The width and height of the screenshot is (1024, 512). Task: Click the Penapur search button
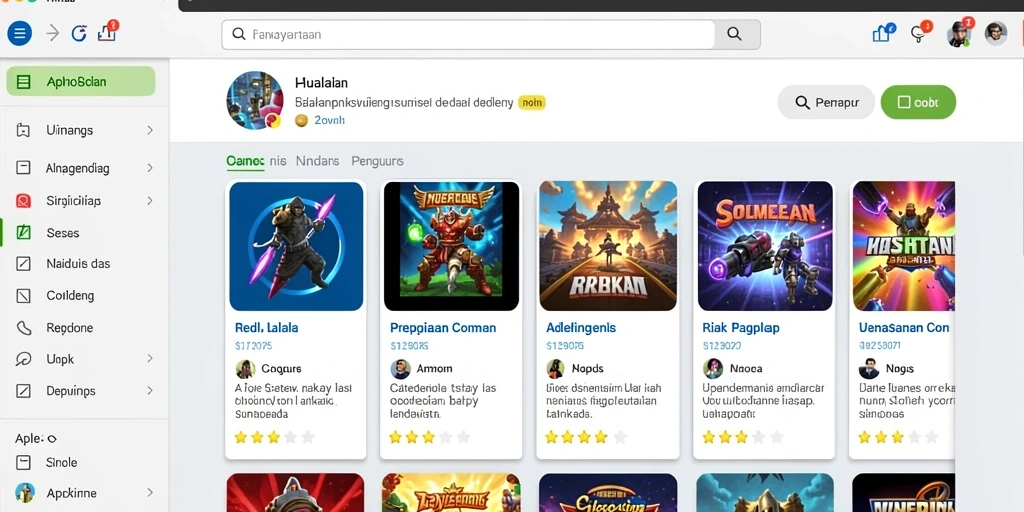[x=826, y=102]
